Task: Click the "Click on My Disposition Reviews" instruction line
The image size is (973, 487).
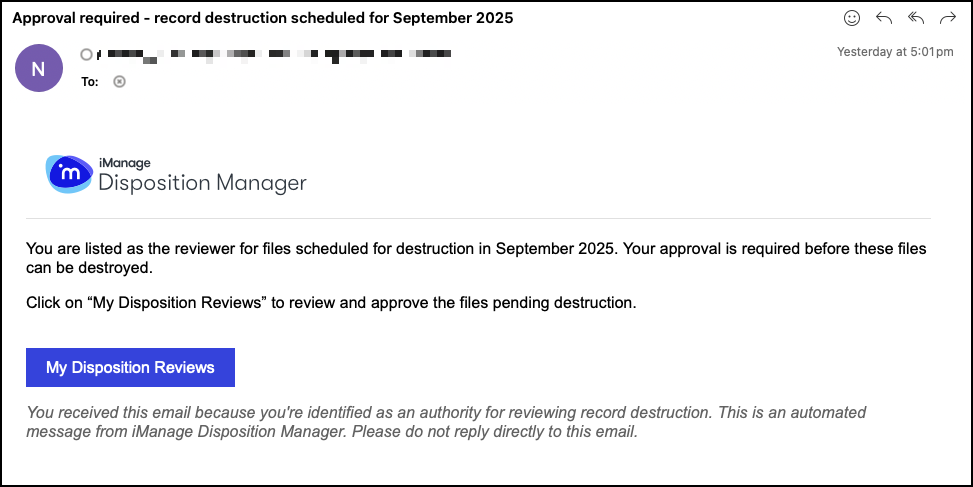Action: point(331,302)
